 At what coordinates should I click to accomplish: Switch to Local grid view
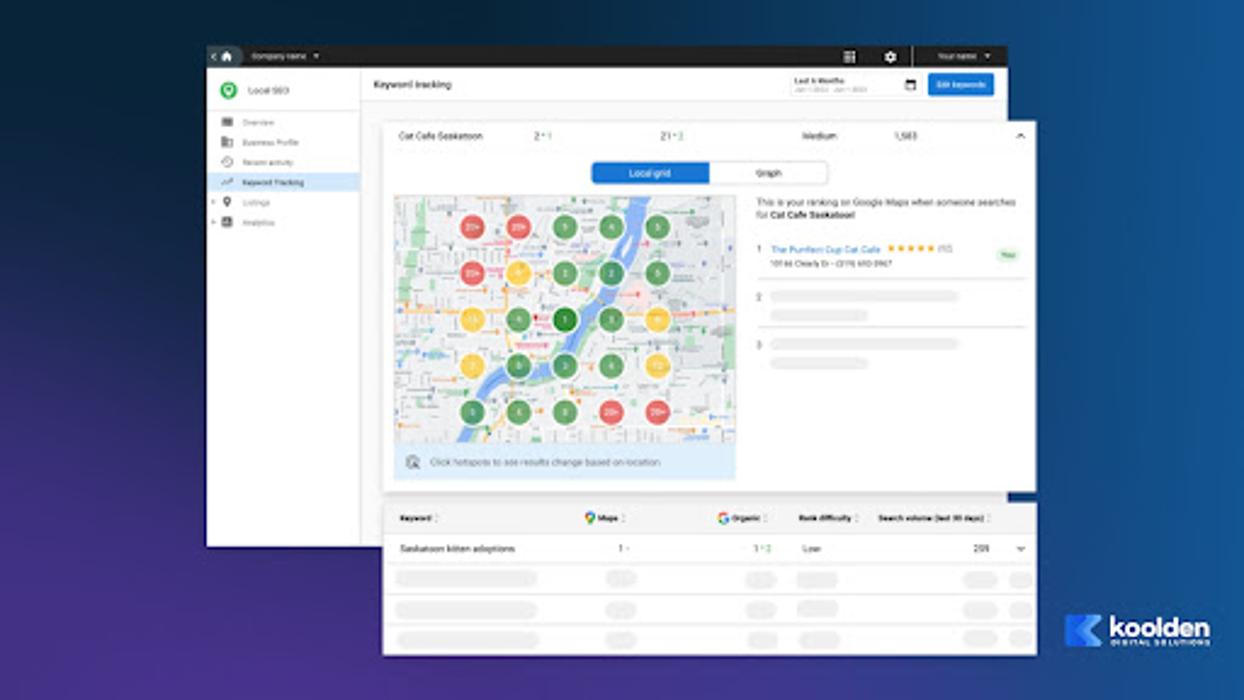pyautogui.click(x=650, y=173)
